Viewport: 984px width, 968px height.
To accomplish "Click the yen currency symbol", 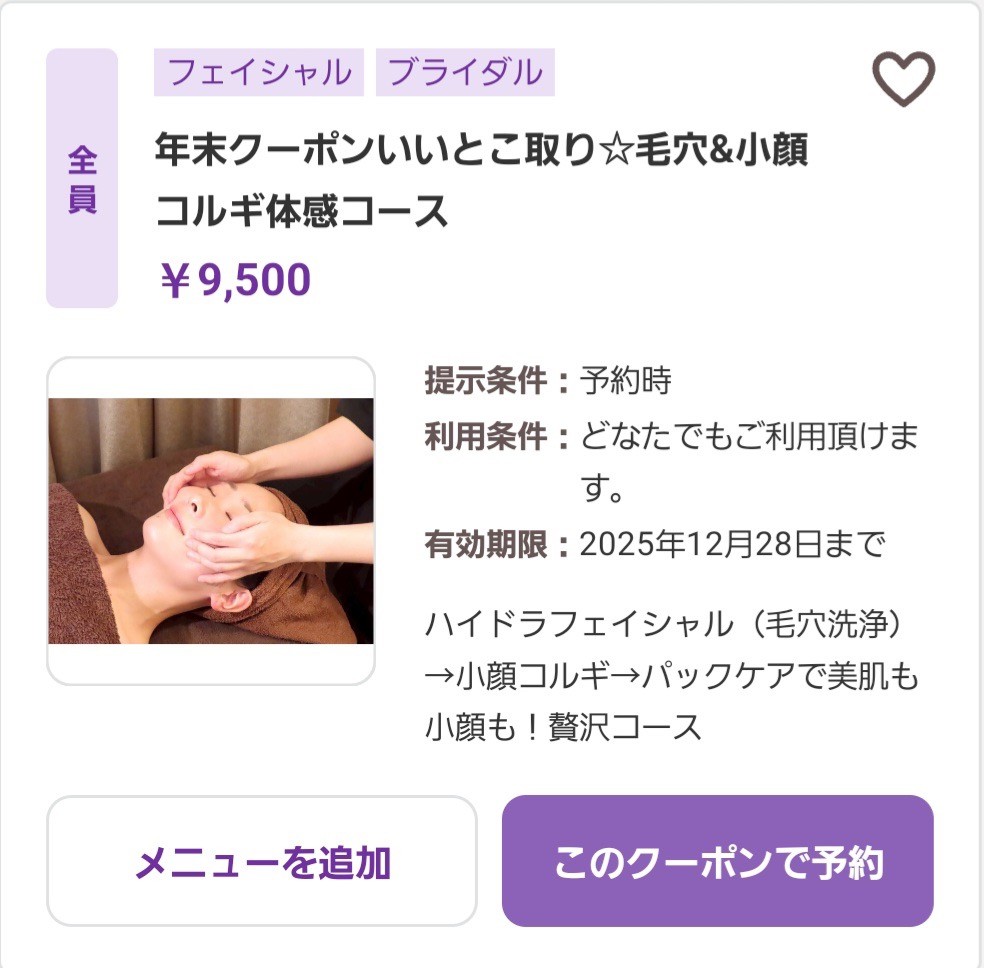I will 175,281.
